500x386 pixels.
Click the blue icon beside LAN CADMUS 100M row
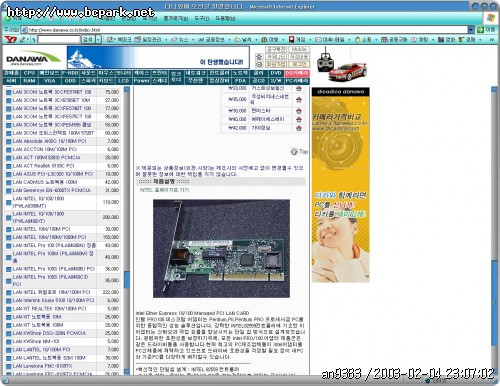click(x=9, y=182)
